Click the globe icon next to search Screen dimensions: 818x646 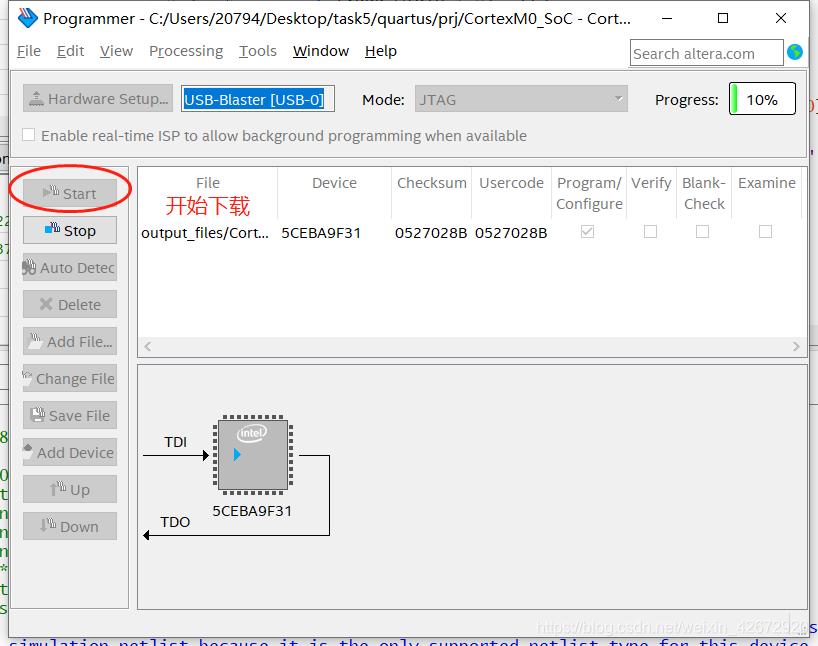pyautogui.click(x=795, y=52)
